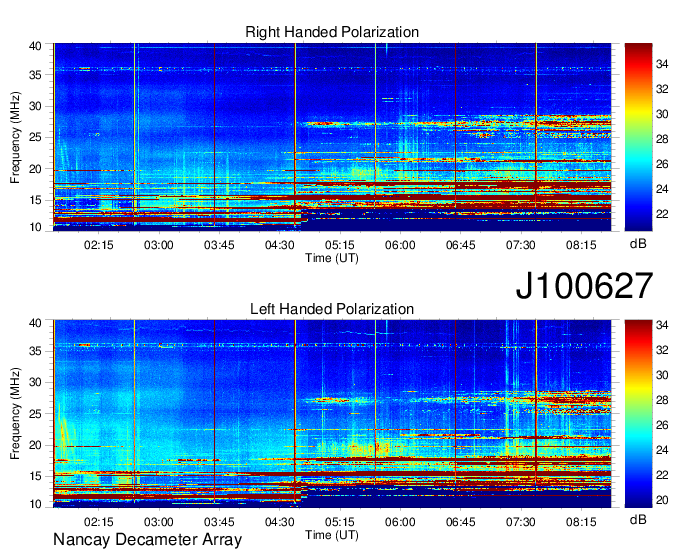Click 'Frequency (MHz)' label of top plot
This screenshot has height=552, width=680.
pyautogui.click(x=15, y=137)
